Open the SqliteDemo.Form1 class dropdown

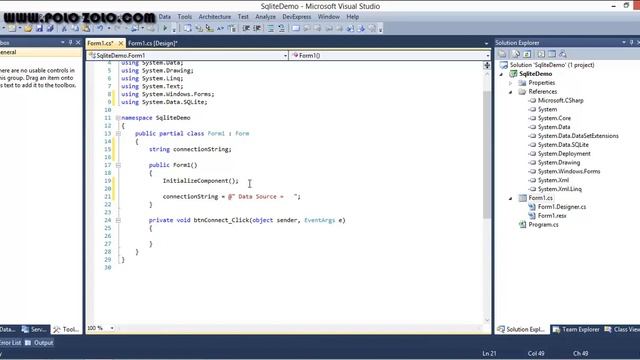[x=285, y=56]
